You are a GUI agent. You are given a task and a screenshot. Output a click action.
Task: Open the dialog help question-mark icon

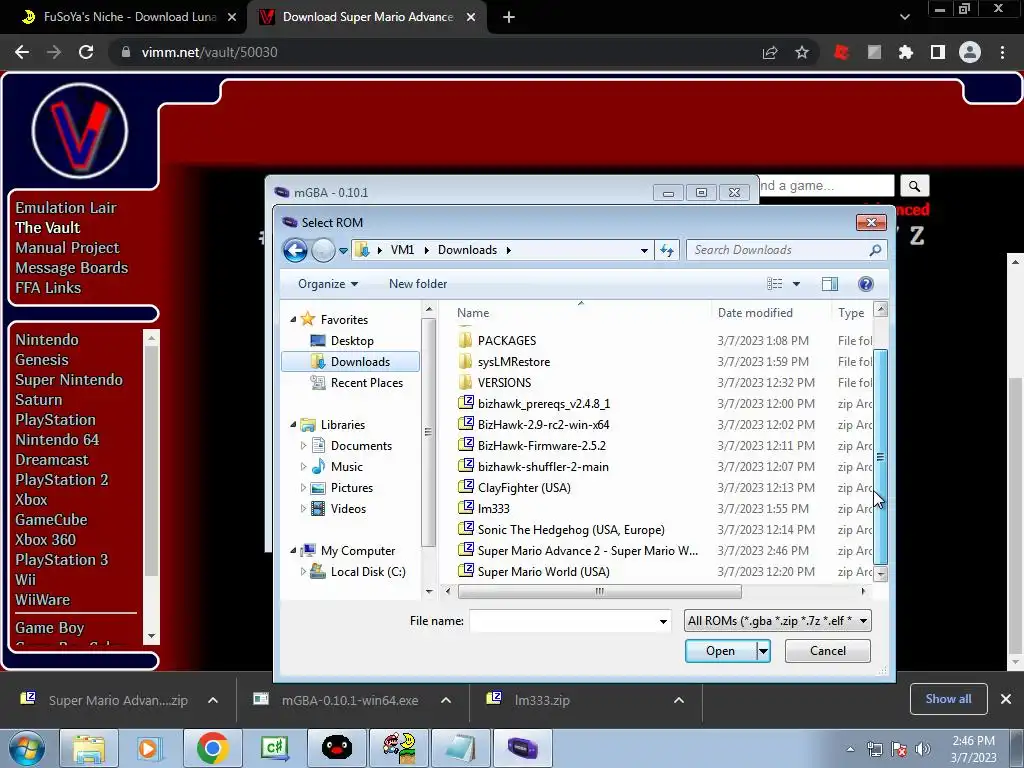click(865, 284)
